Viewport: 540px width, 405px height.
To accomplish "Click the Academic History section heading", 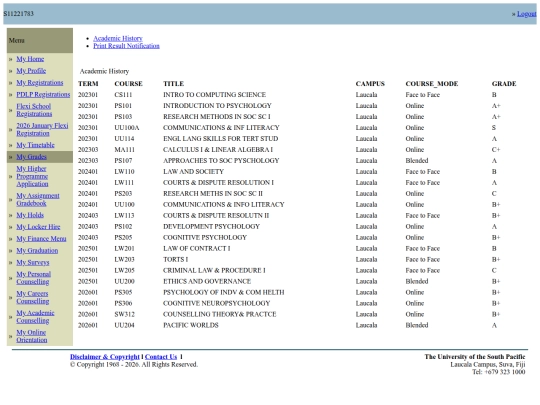I will coord(104,71).
